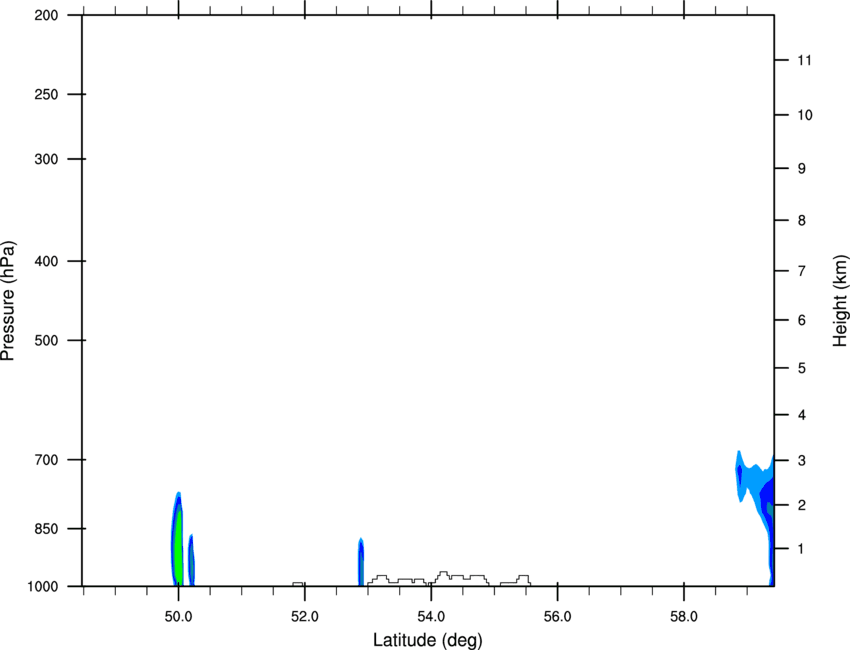Click the 56.0 latitude label
Viewport: 850px width, 650px height.
click(557, 617)
